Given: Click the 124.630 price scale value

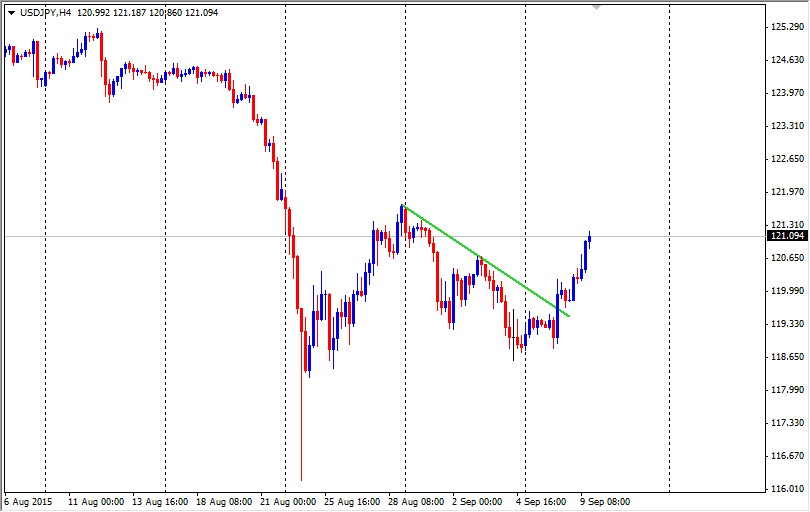Looking at the screenshot, I should [787, 60].
